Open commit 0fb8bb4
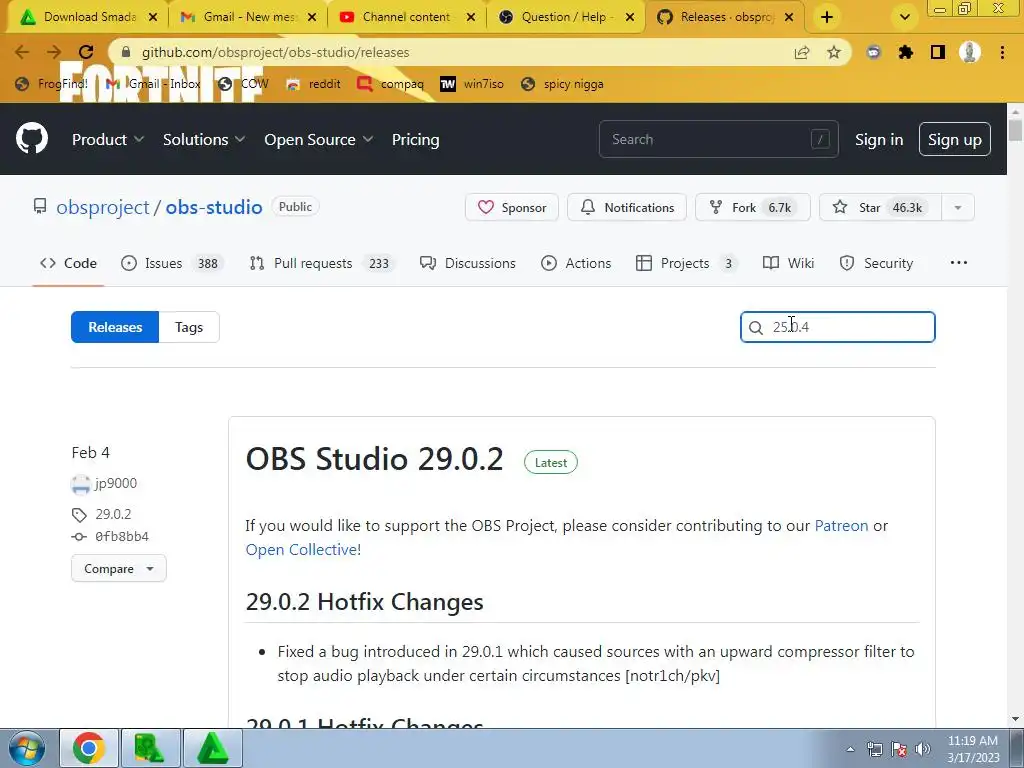1024x768 pixels. pyautogui.click(x=122, y=536)
